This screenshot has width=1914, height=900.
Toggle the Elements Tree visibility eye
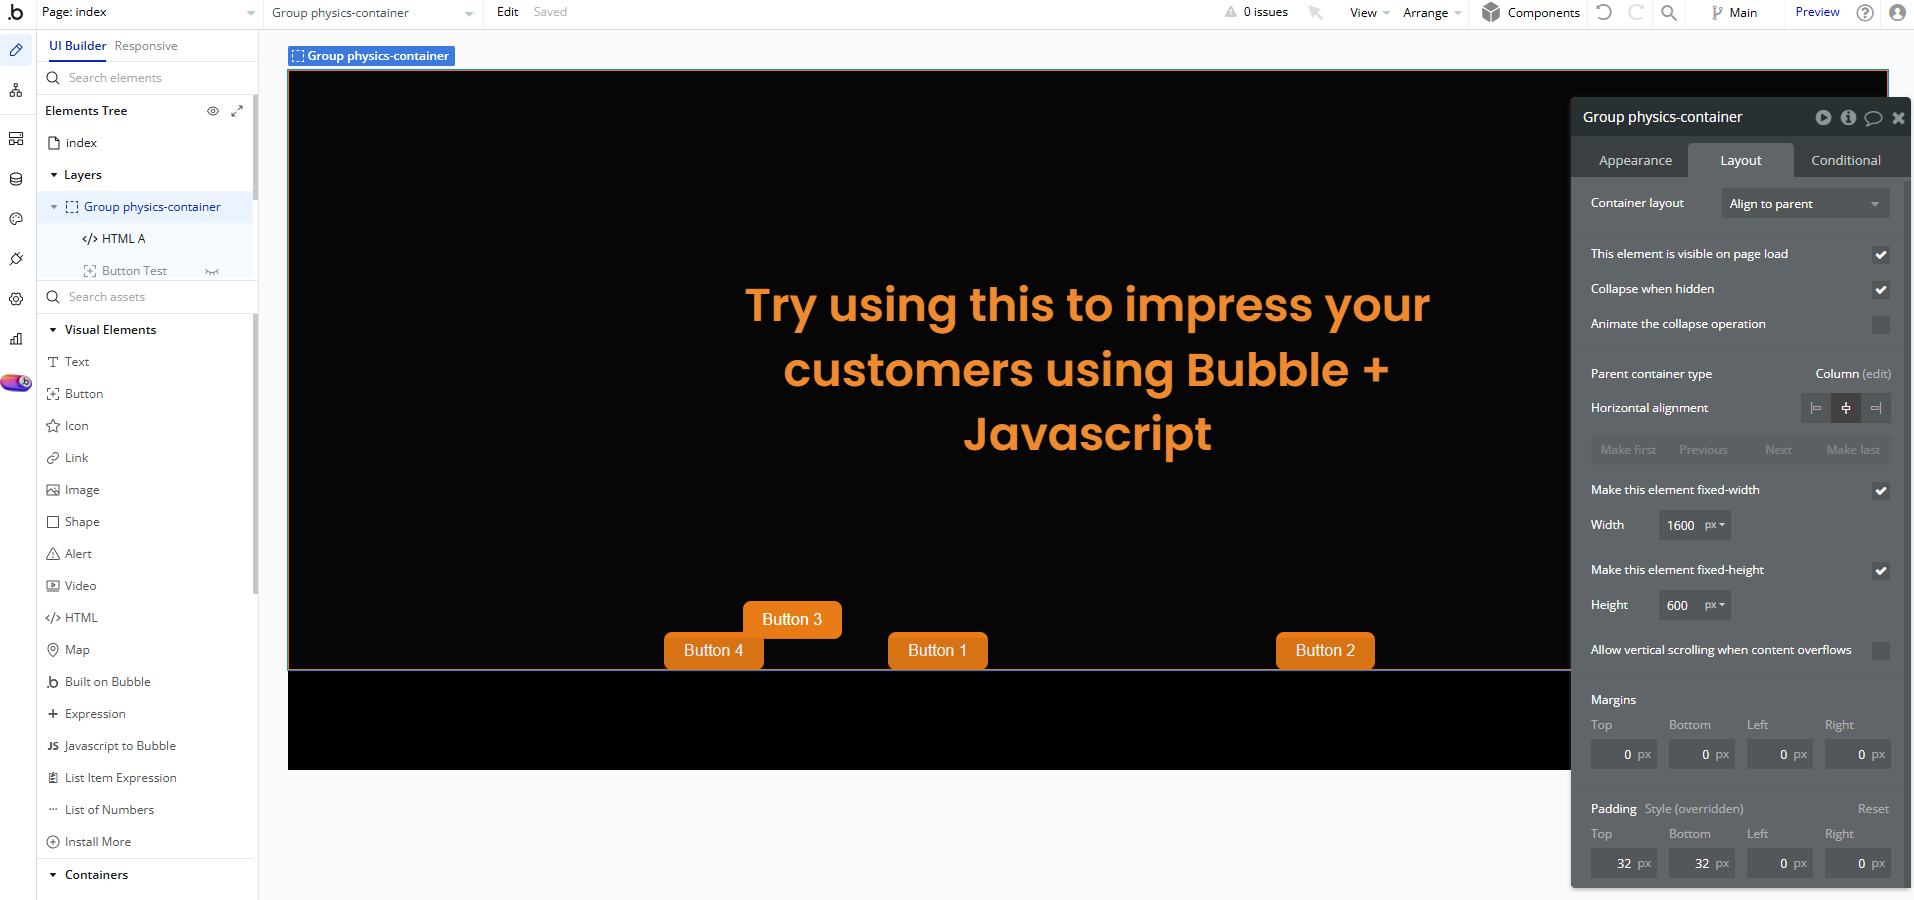pyautogui.click(x=213, y=111)
